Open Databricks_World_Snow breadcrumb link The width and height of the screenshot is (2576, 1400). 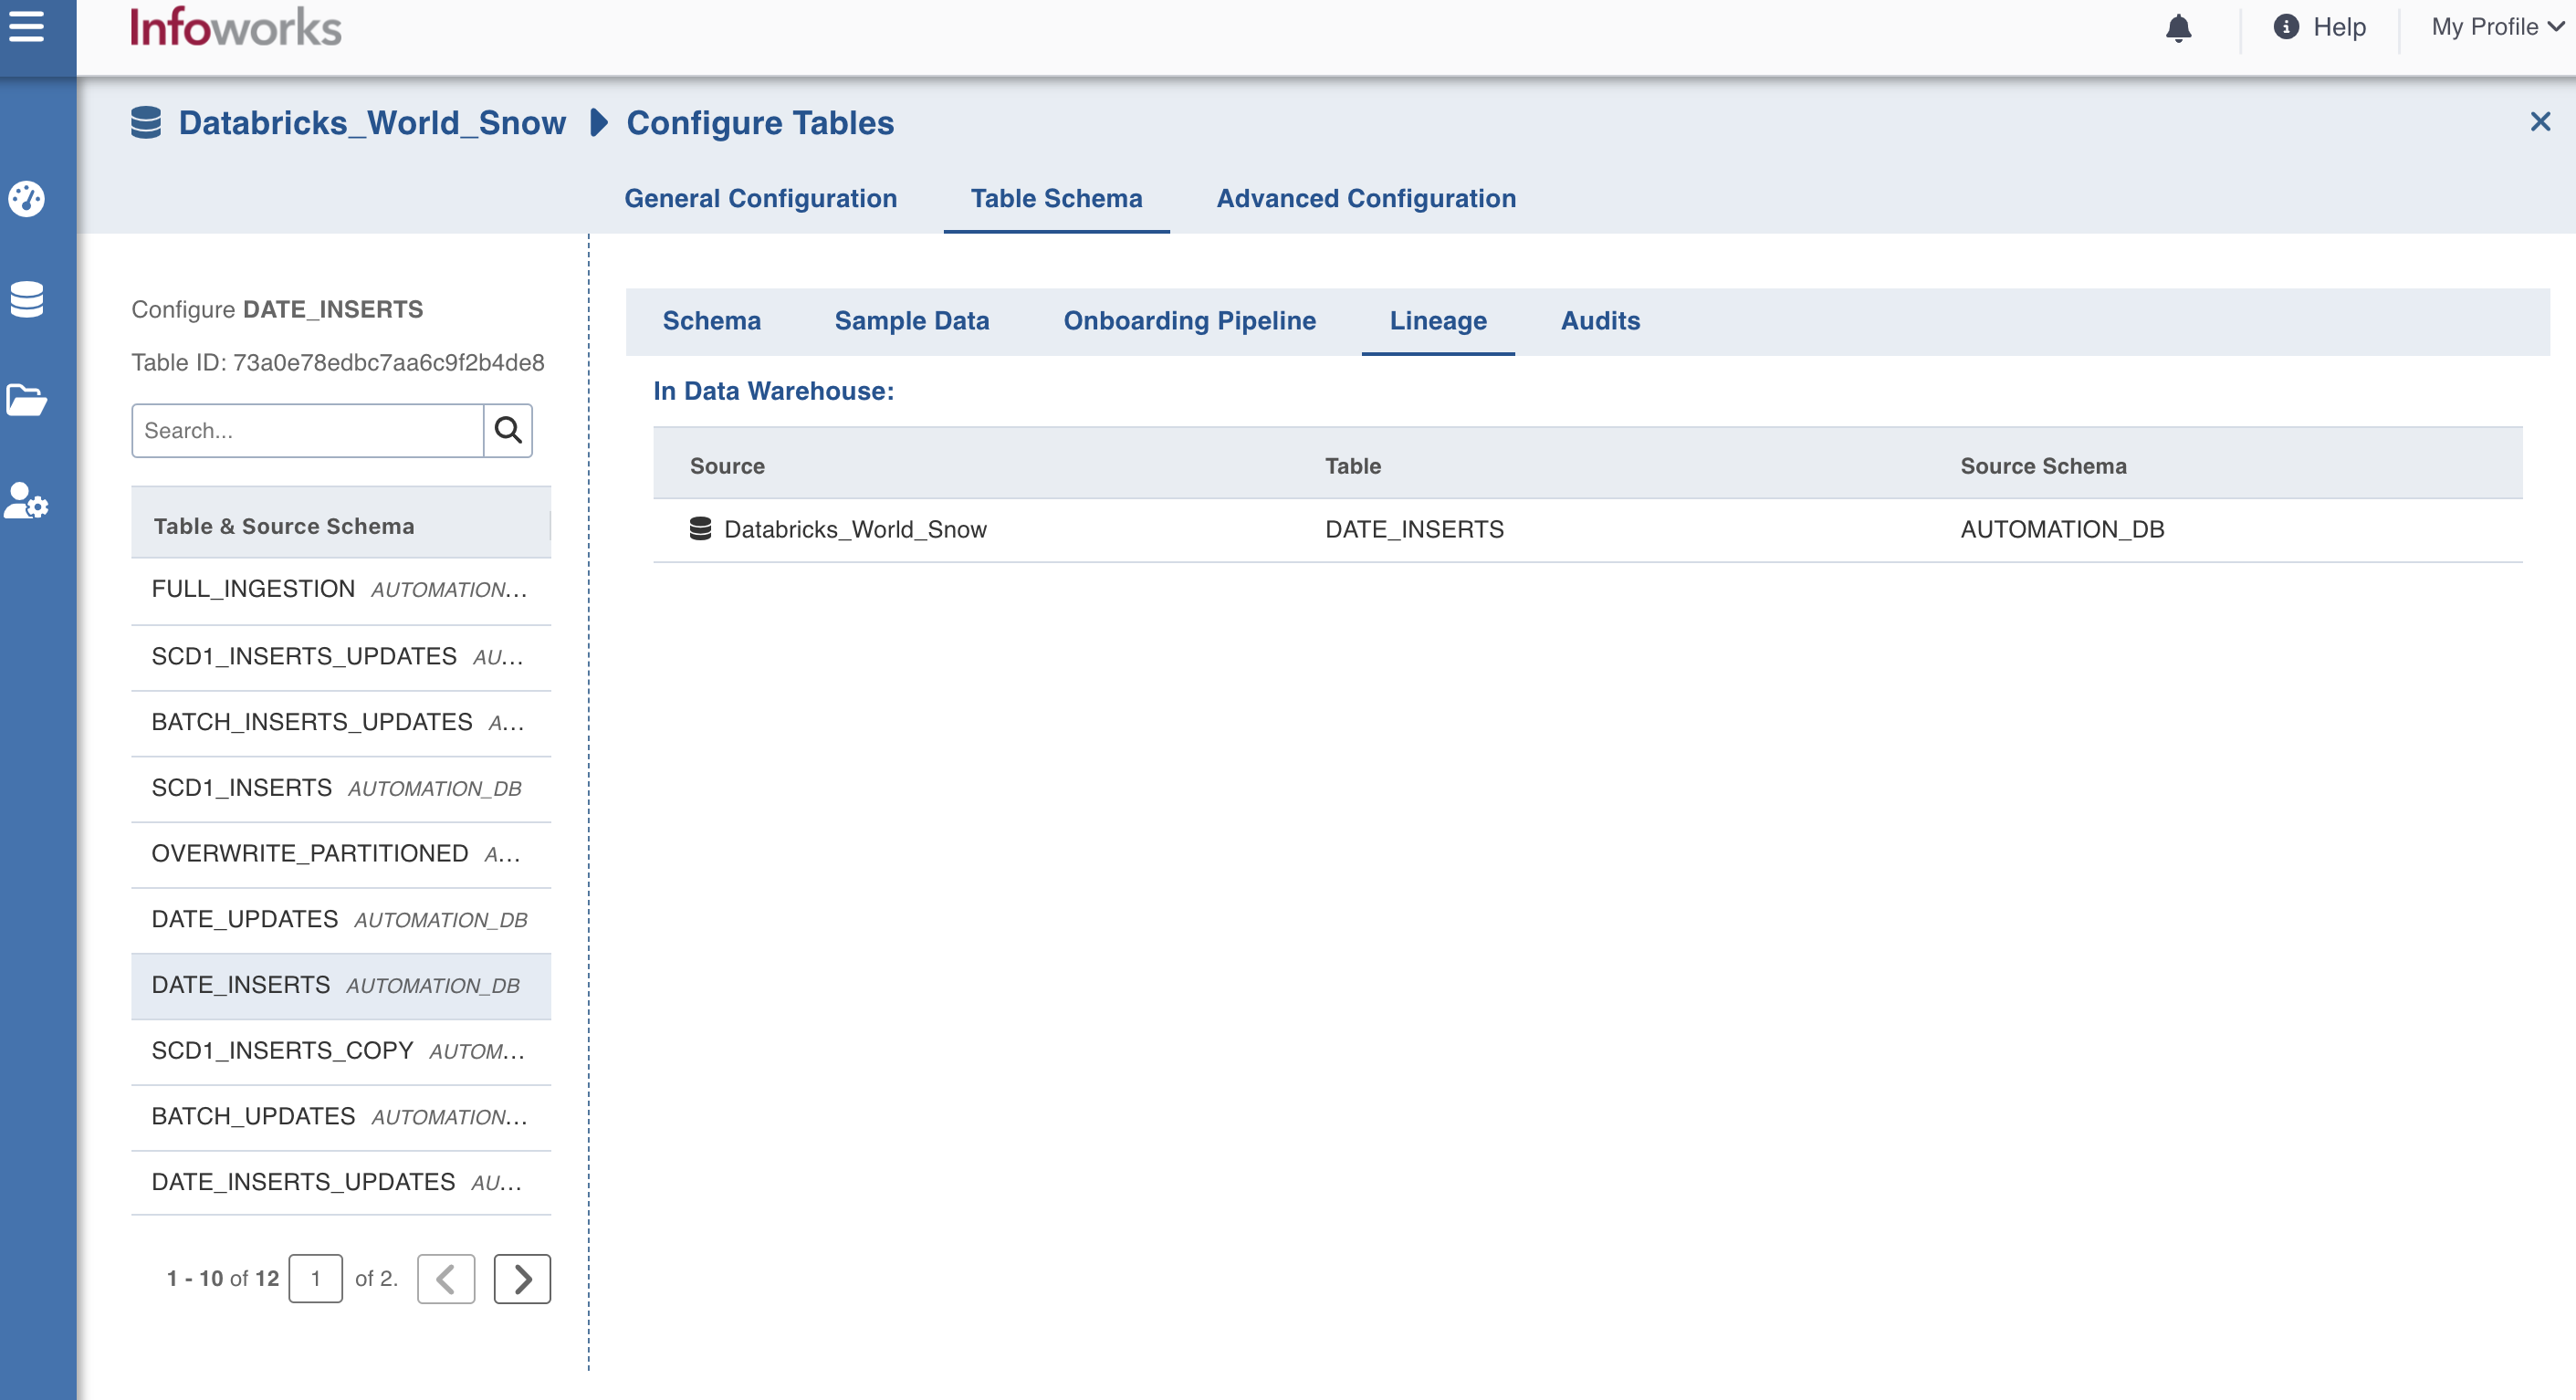click(372, 123)
